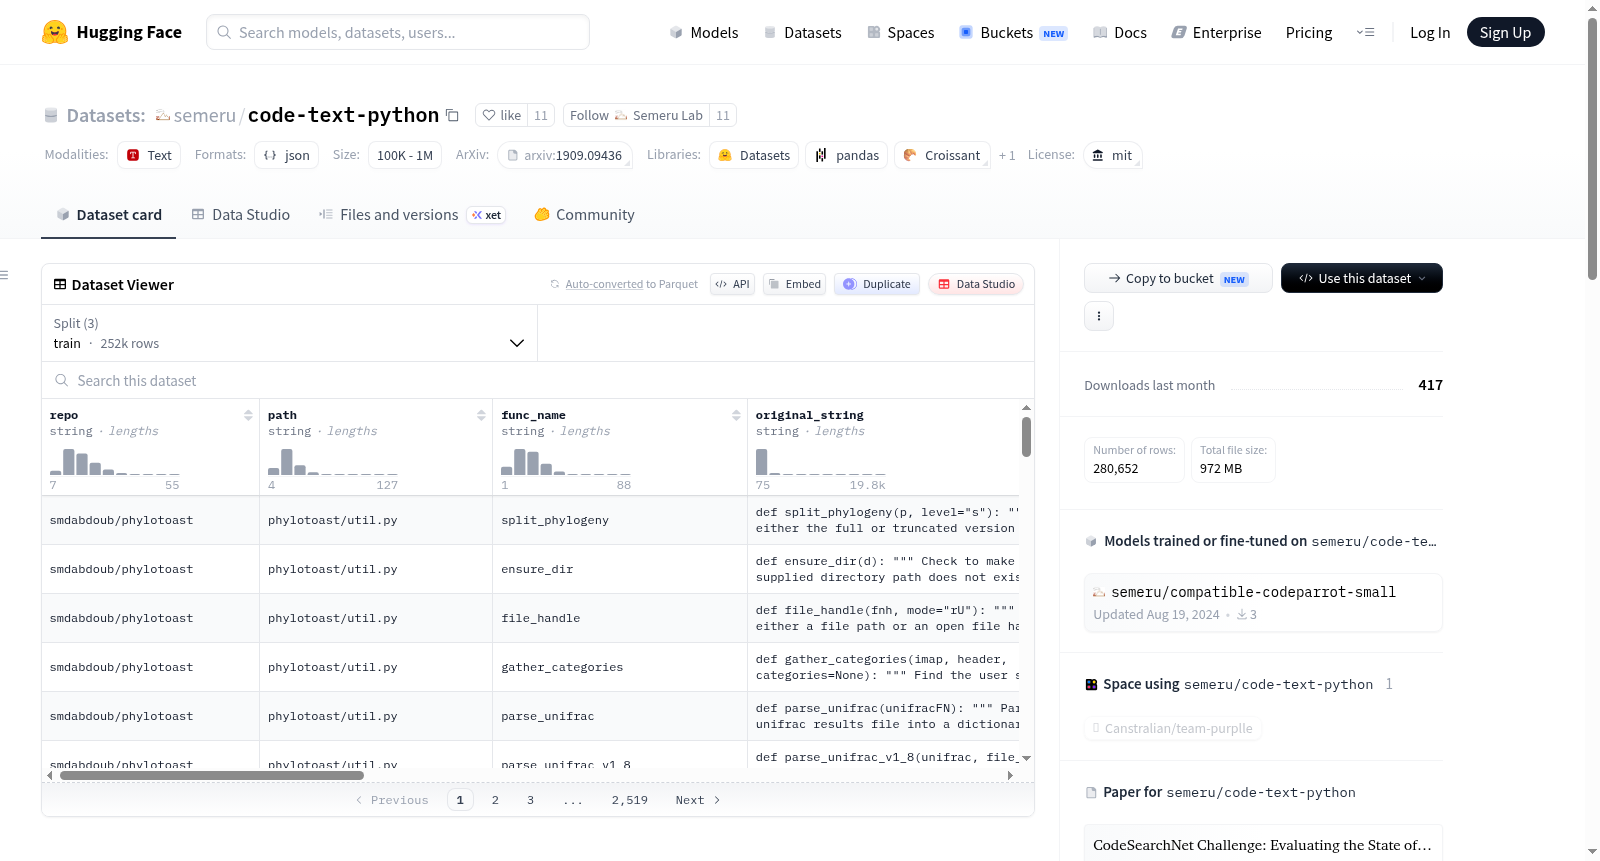Click the horizontal table scrollbar

212,775
